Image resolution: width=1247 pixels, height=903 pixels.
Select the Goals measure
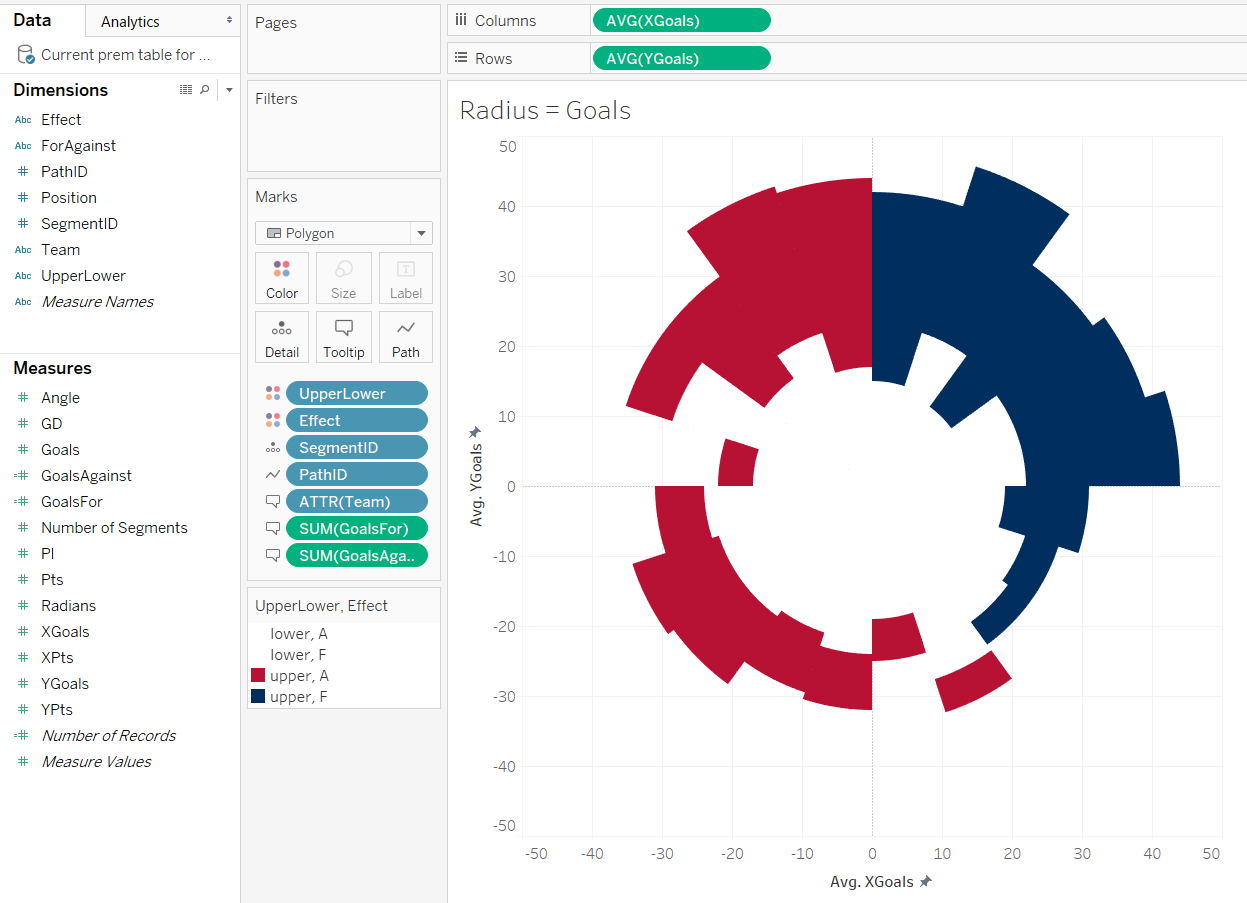point(60,449)
